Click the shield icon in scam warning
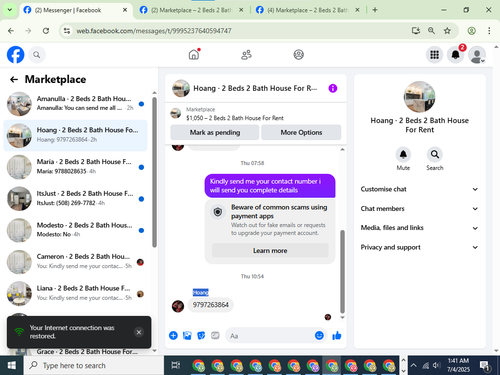This screenshot has height=375, width=500. coord(218,212)
